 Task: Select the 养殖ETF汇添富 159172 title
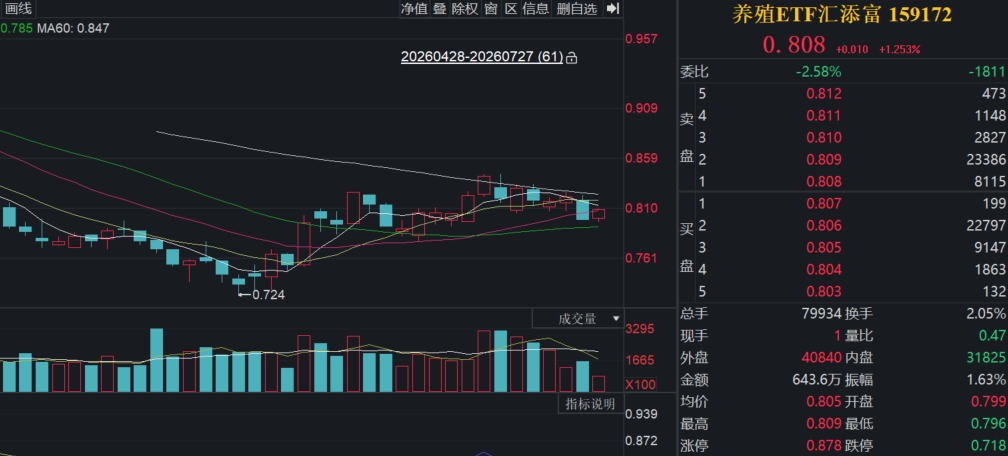pyautogui.click(x=843, y=15)
